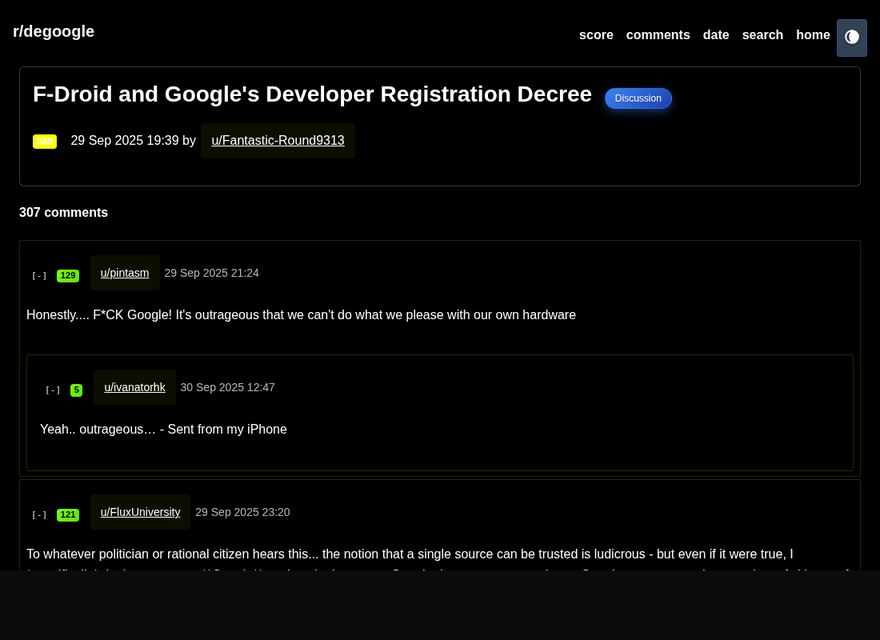880x640 pixels.
Task: Go to home via navigation link
Action: point(813,35)
